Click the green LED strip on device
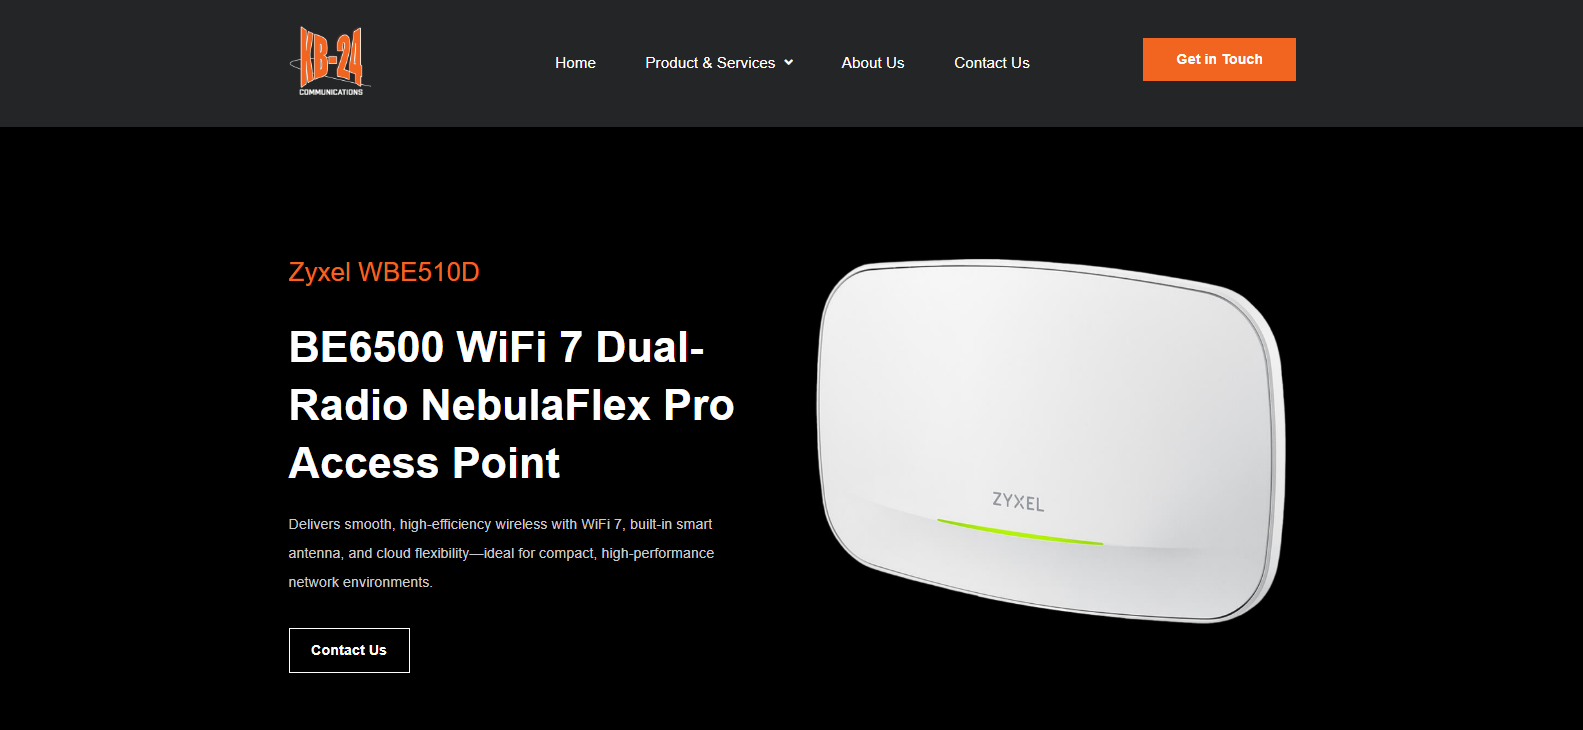This screenshot has height=730, width=1583. tap(1020, 532)
